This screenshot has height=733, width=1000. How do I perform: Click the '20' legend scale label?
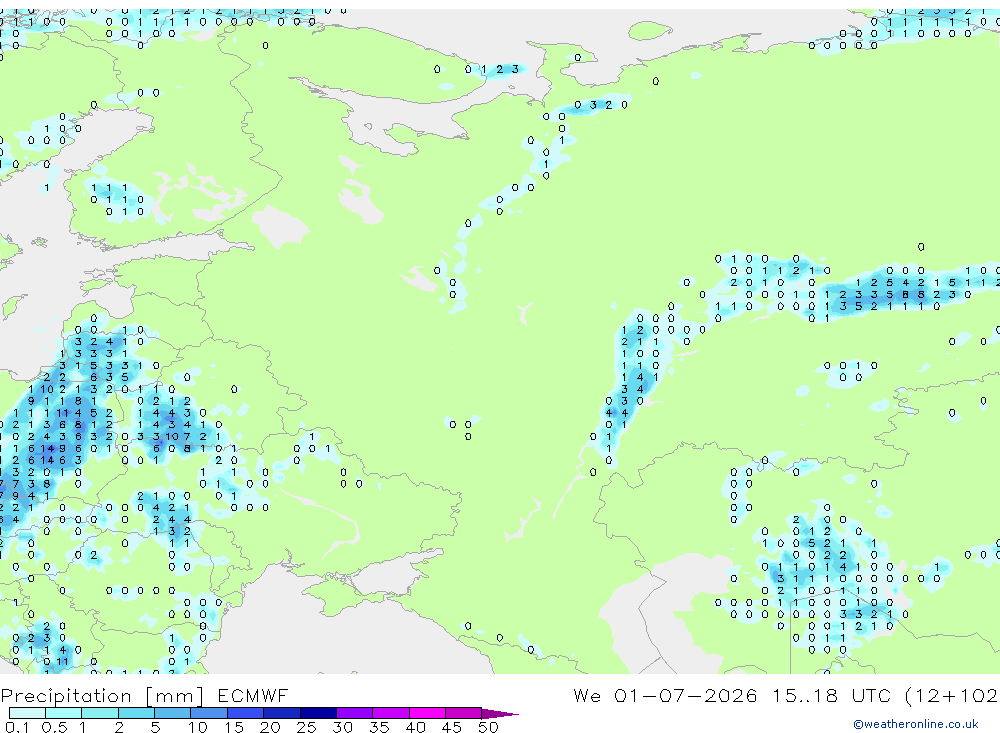[270, 727]
